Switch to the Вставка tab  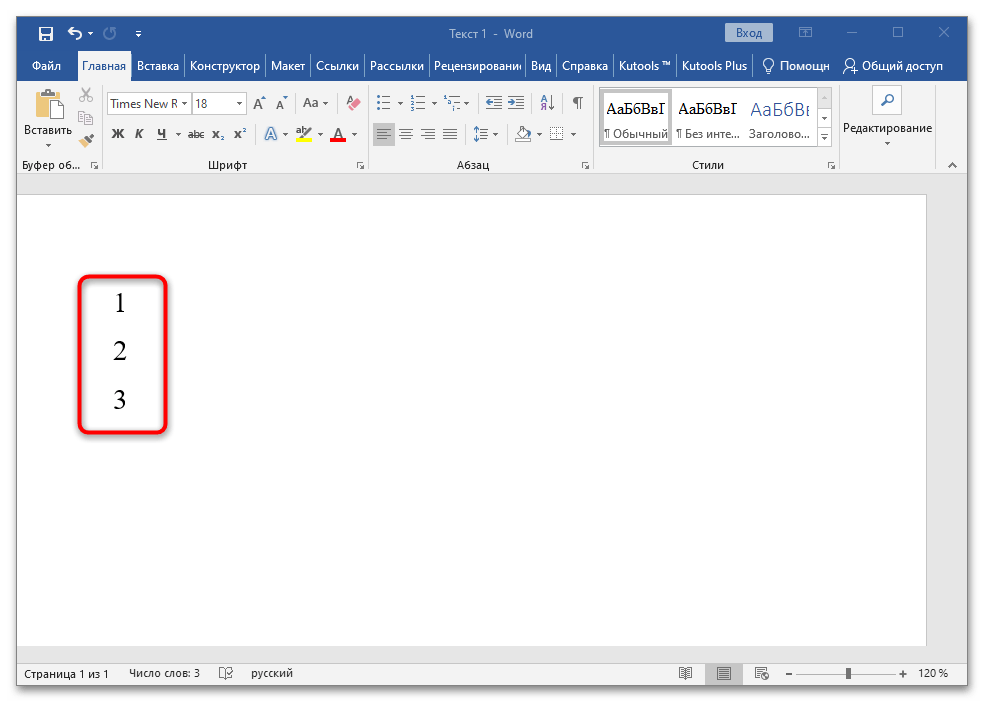pos(158,66)
